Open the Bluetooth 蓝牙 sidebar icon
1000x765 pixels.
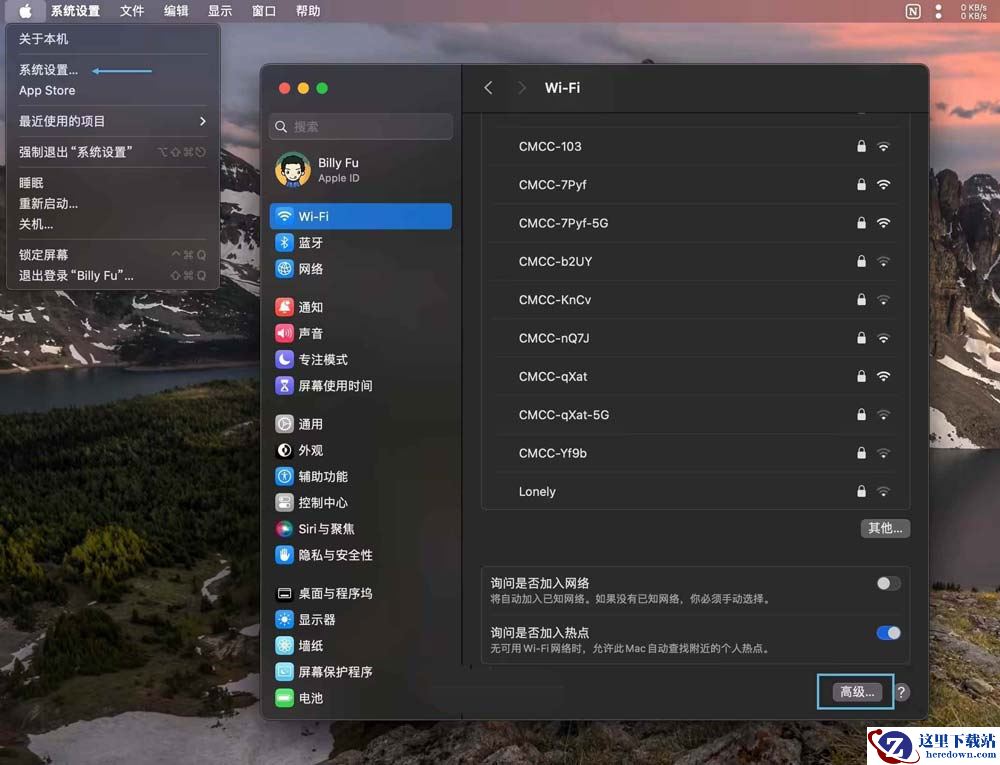coord(284,242)
